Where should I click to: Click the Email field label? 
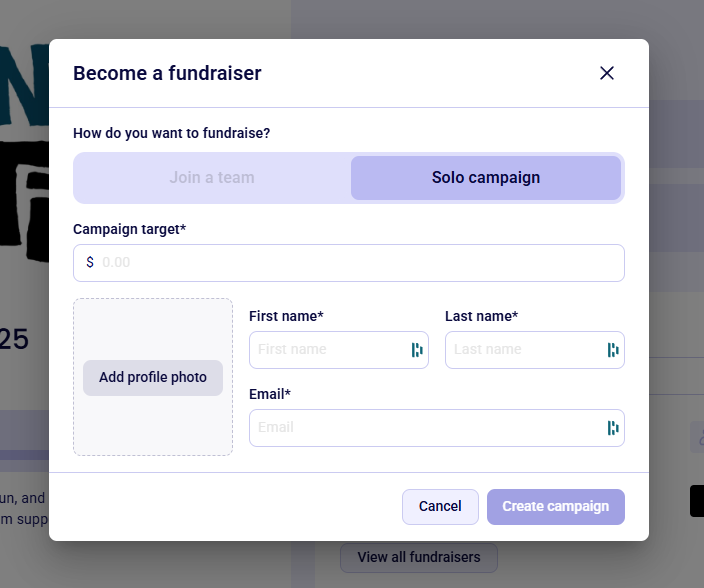coord(270,394)
